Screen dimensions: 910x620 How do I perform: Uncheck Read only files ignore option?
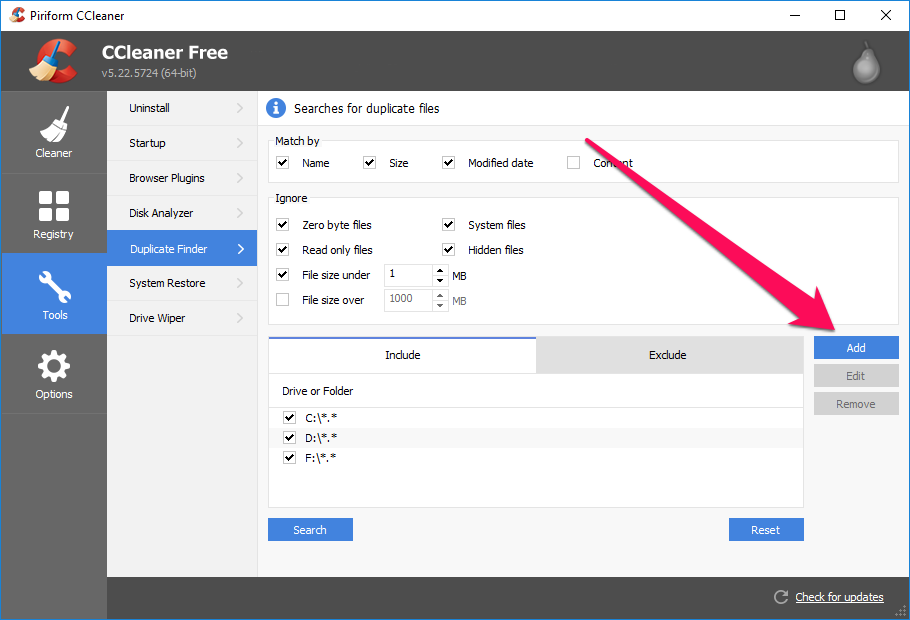[x=283, y=250]
